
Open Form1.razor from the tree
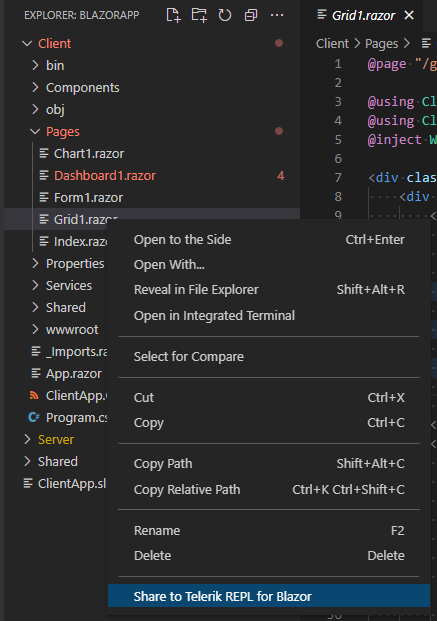(88, 198)
